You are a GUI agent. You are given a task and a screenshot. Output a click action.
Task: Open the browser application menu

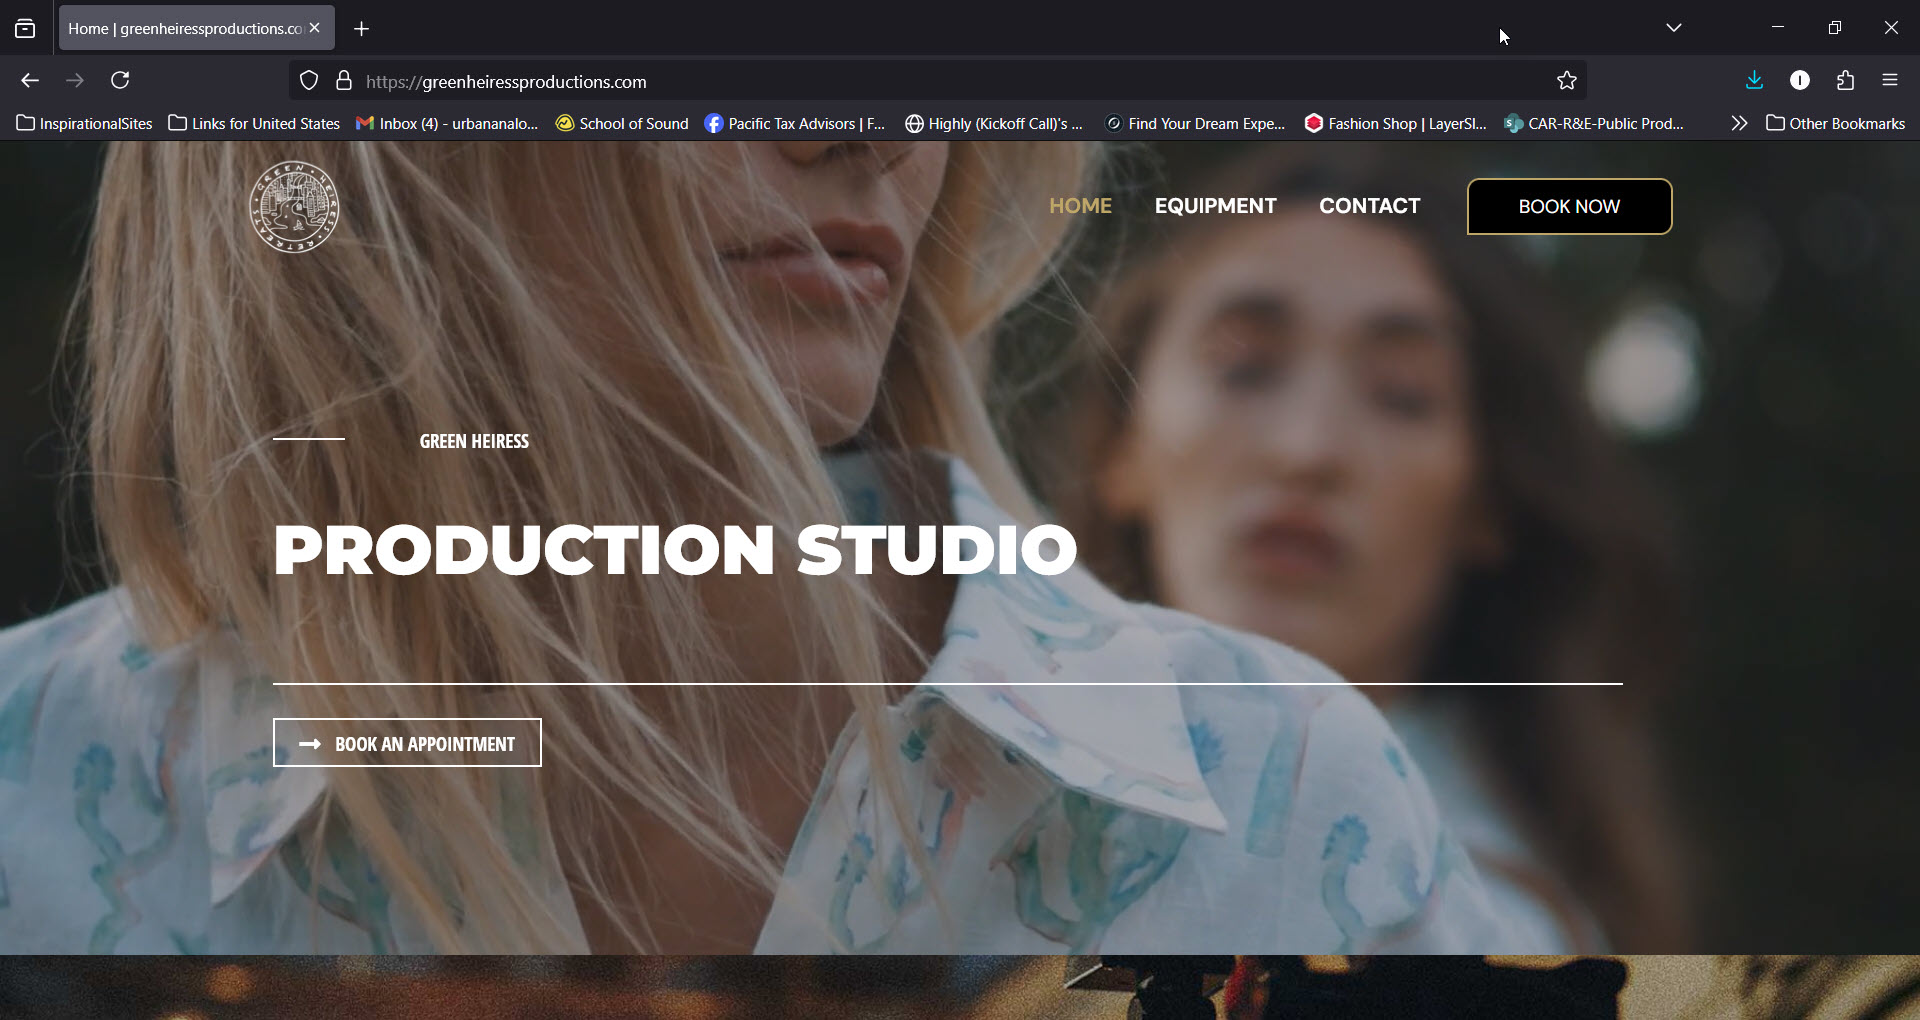tap(1891, 80)
